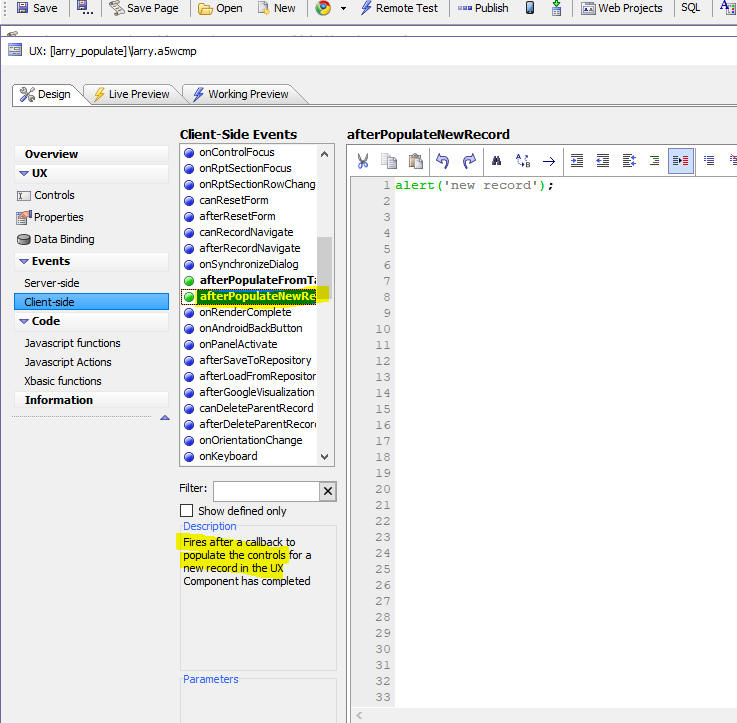Click the Redo arrow icon
Screen dimensions: 737x723
coord(469,161)
